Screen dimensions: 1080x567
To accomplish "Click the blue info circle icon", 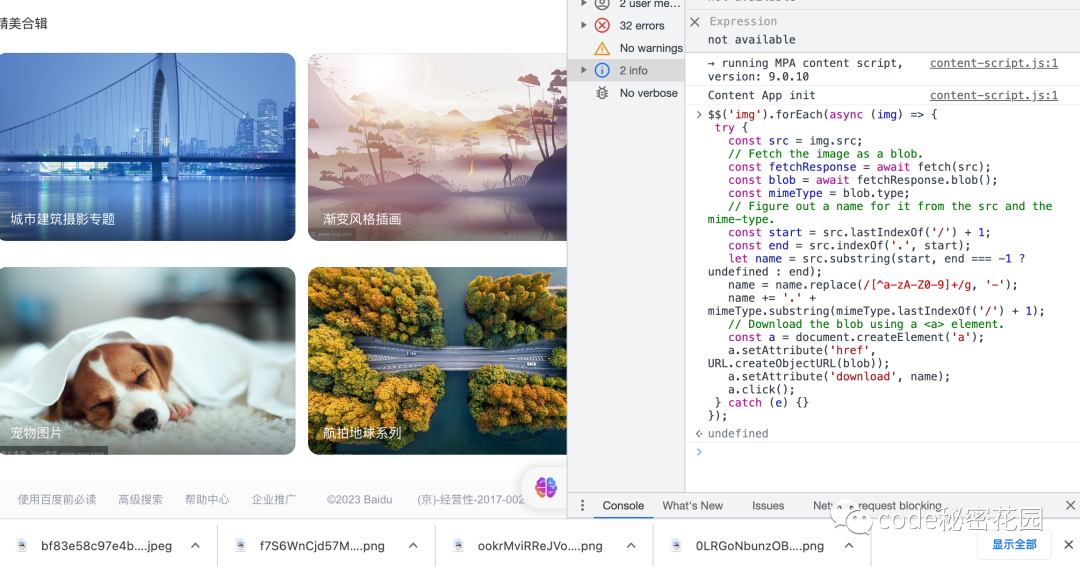I will [x=602, y=70].
